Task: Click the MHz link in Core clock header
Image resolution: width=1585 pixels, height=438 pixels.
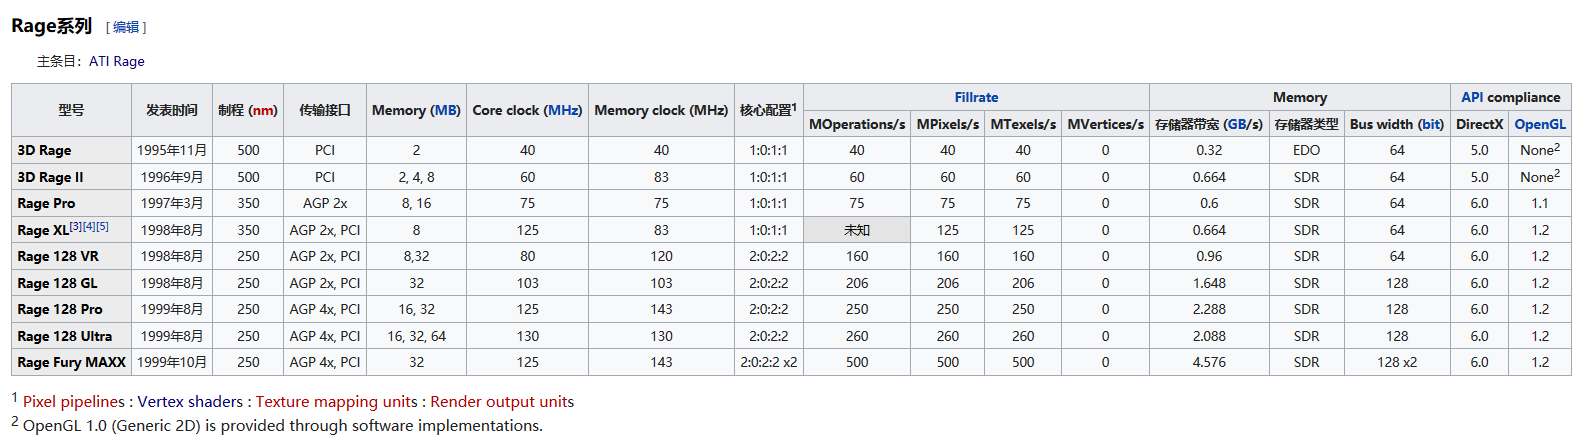Action: (562, 110)
